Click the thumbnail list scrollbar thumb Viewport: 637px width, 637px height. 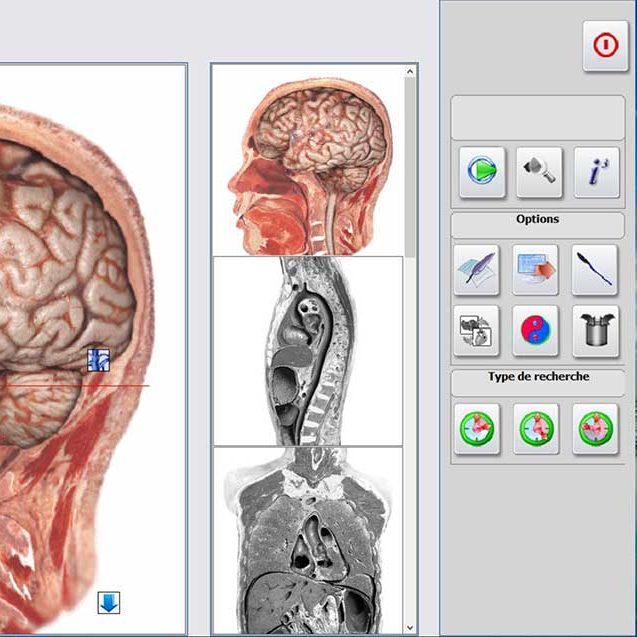click(410, 167)
